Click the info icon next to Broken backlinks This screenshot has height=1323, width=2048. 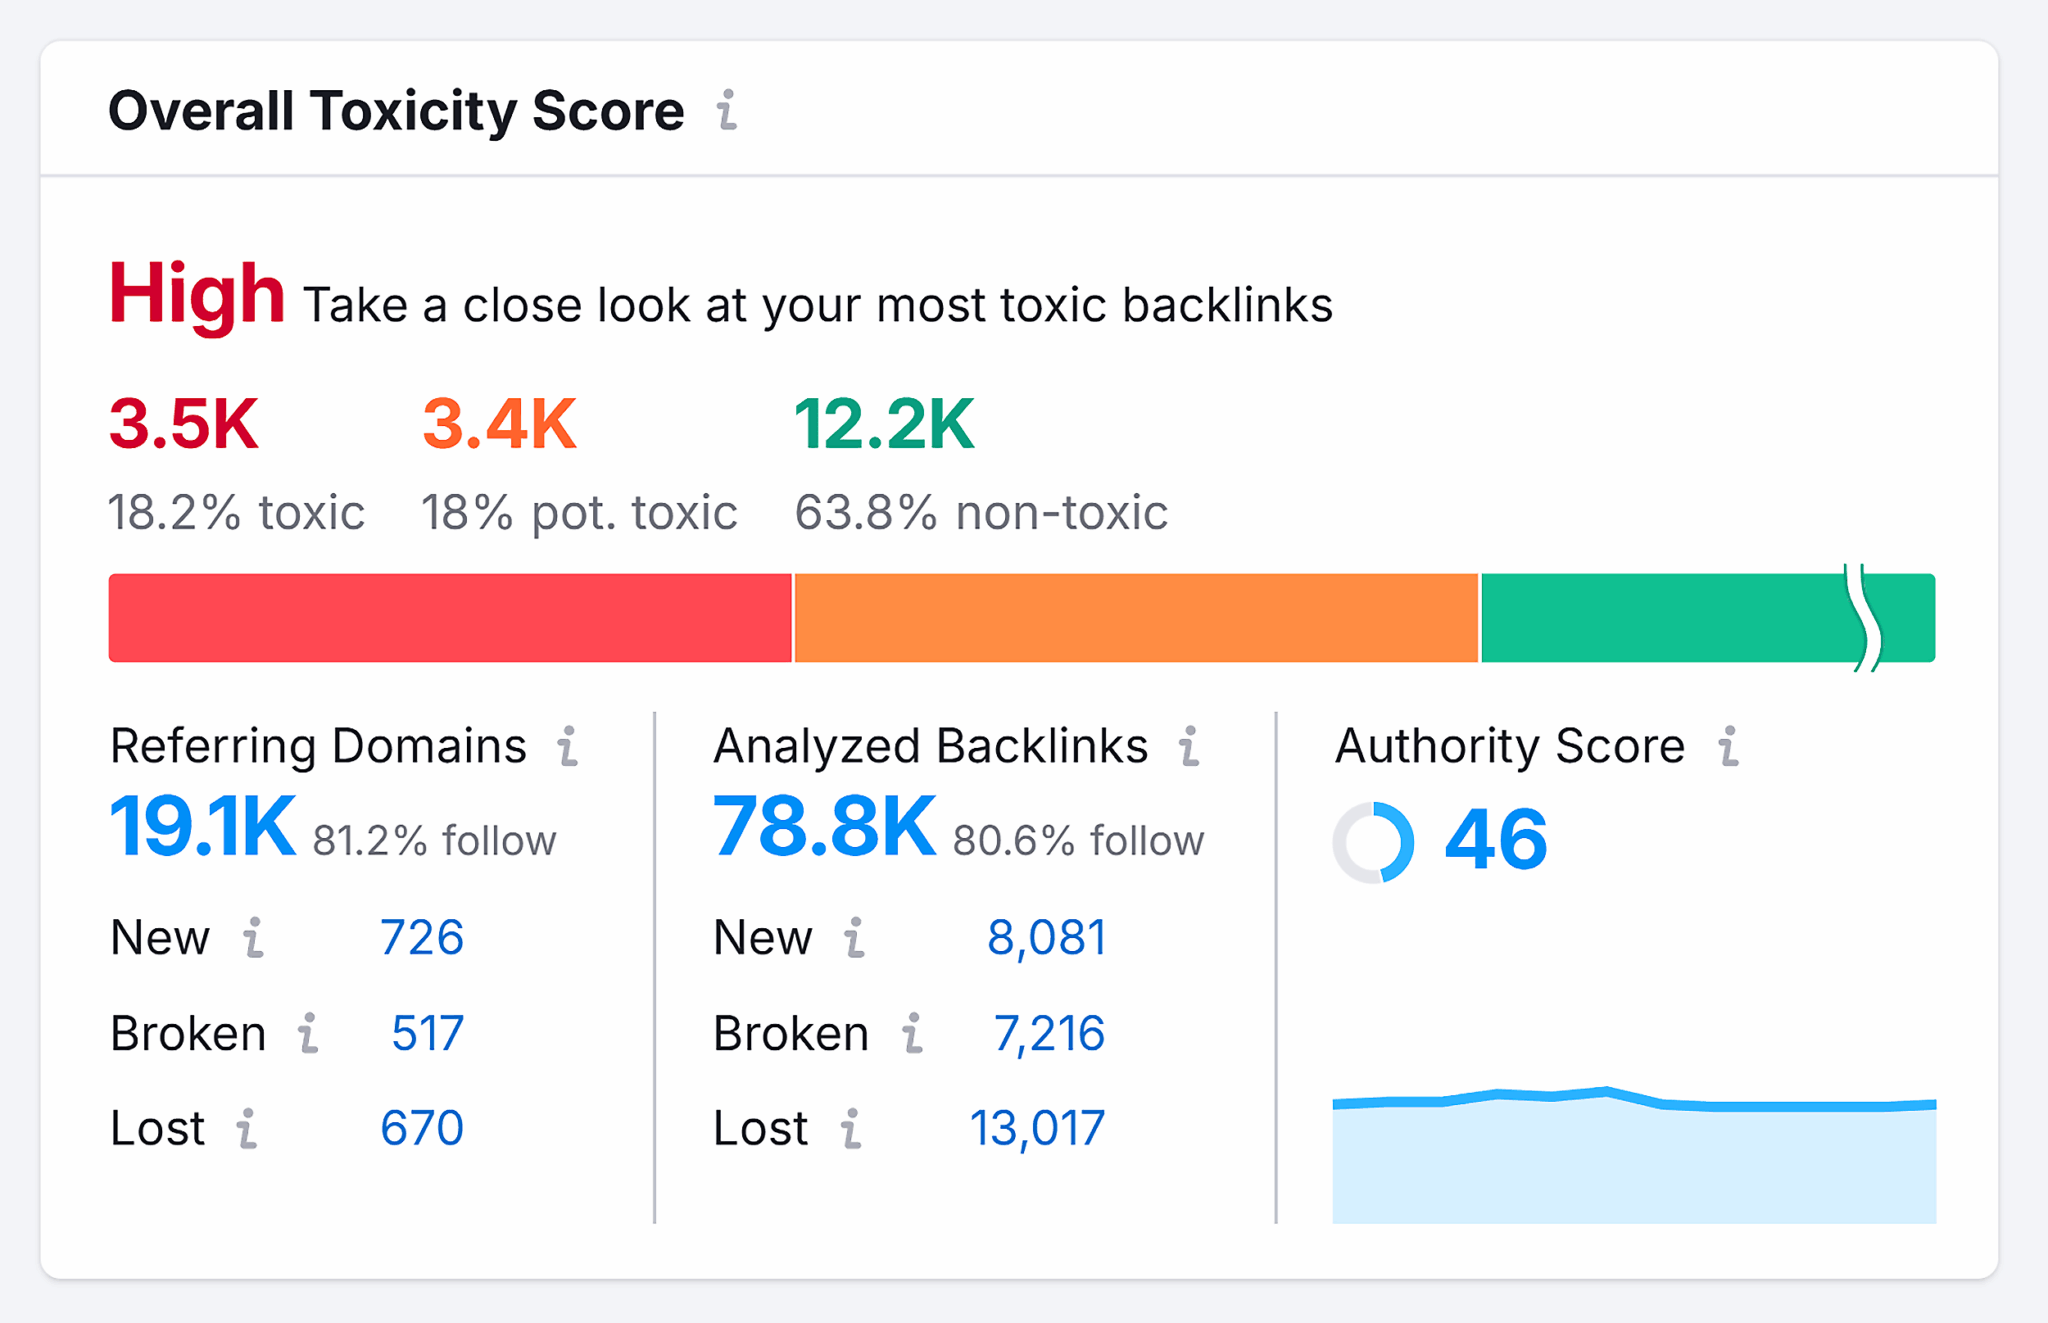click(911, 1033)
